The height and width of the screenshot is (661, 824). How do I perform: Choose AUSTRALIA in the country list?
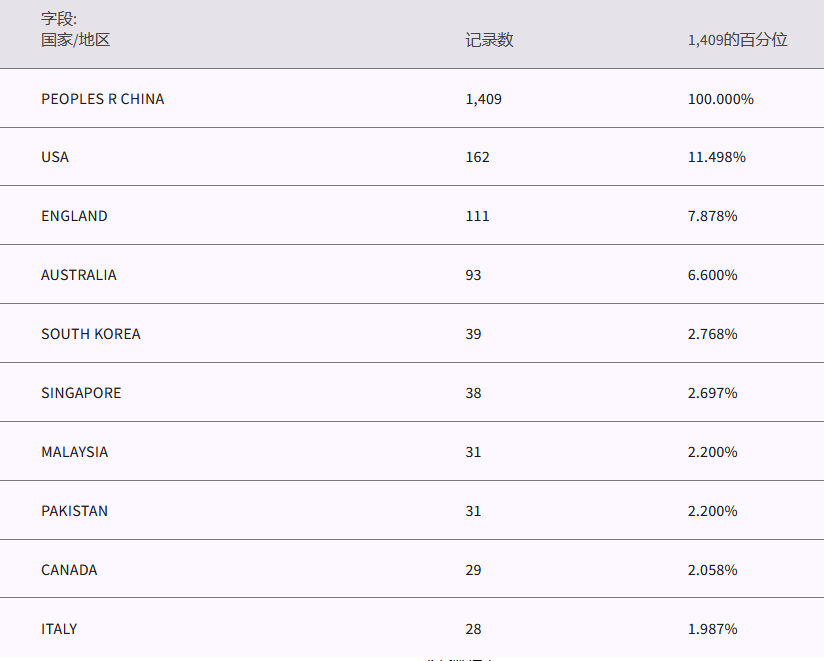pos(78,275)
